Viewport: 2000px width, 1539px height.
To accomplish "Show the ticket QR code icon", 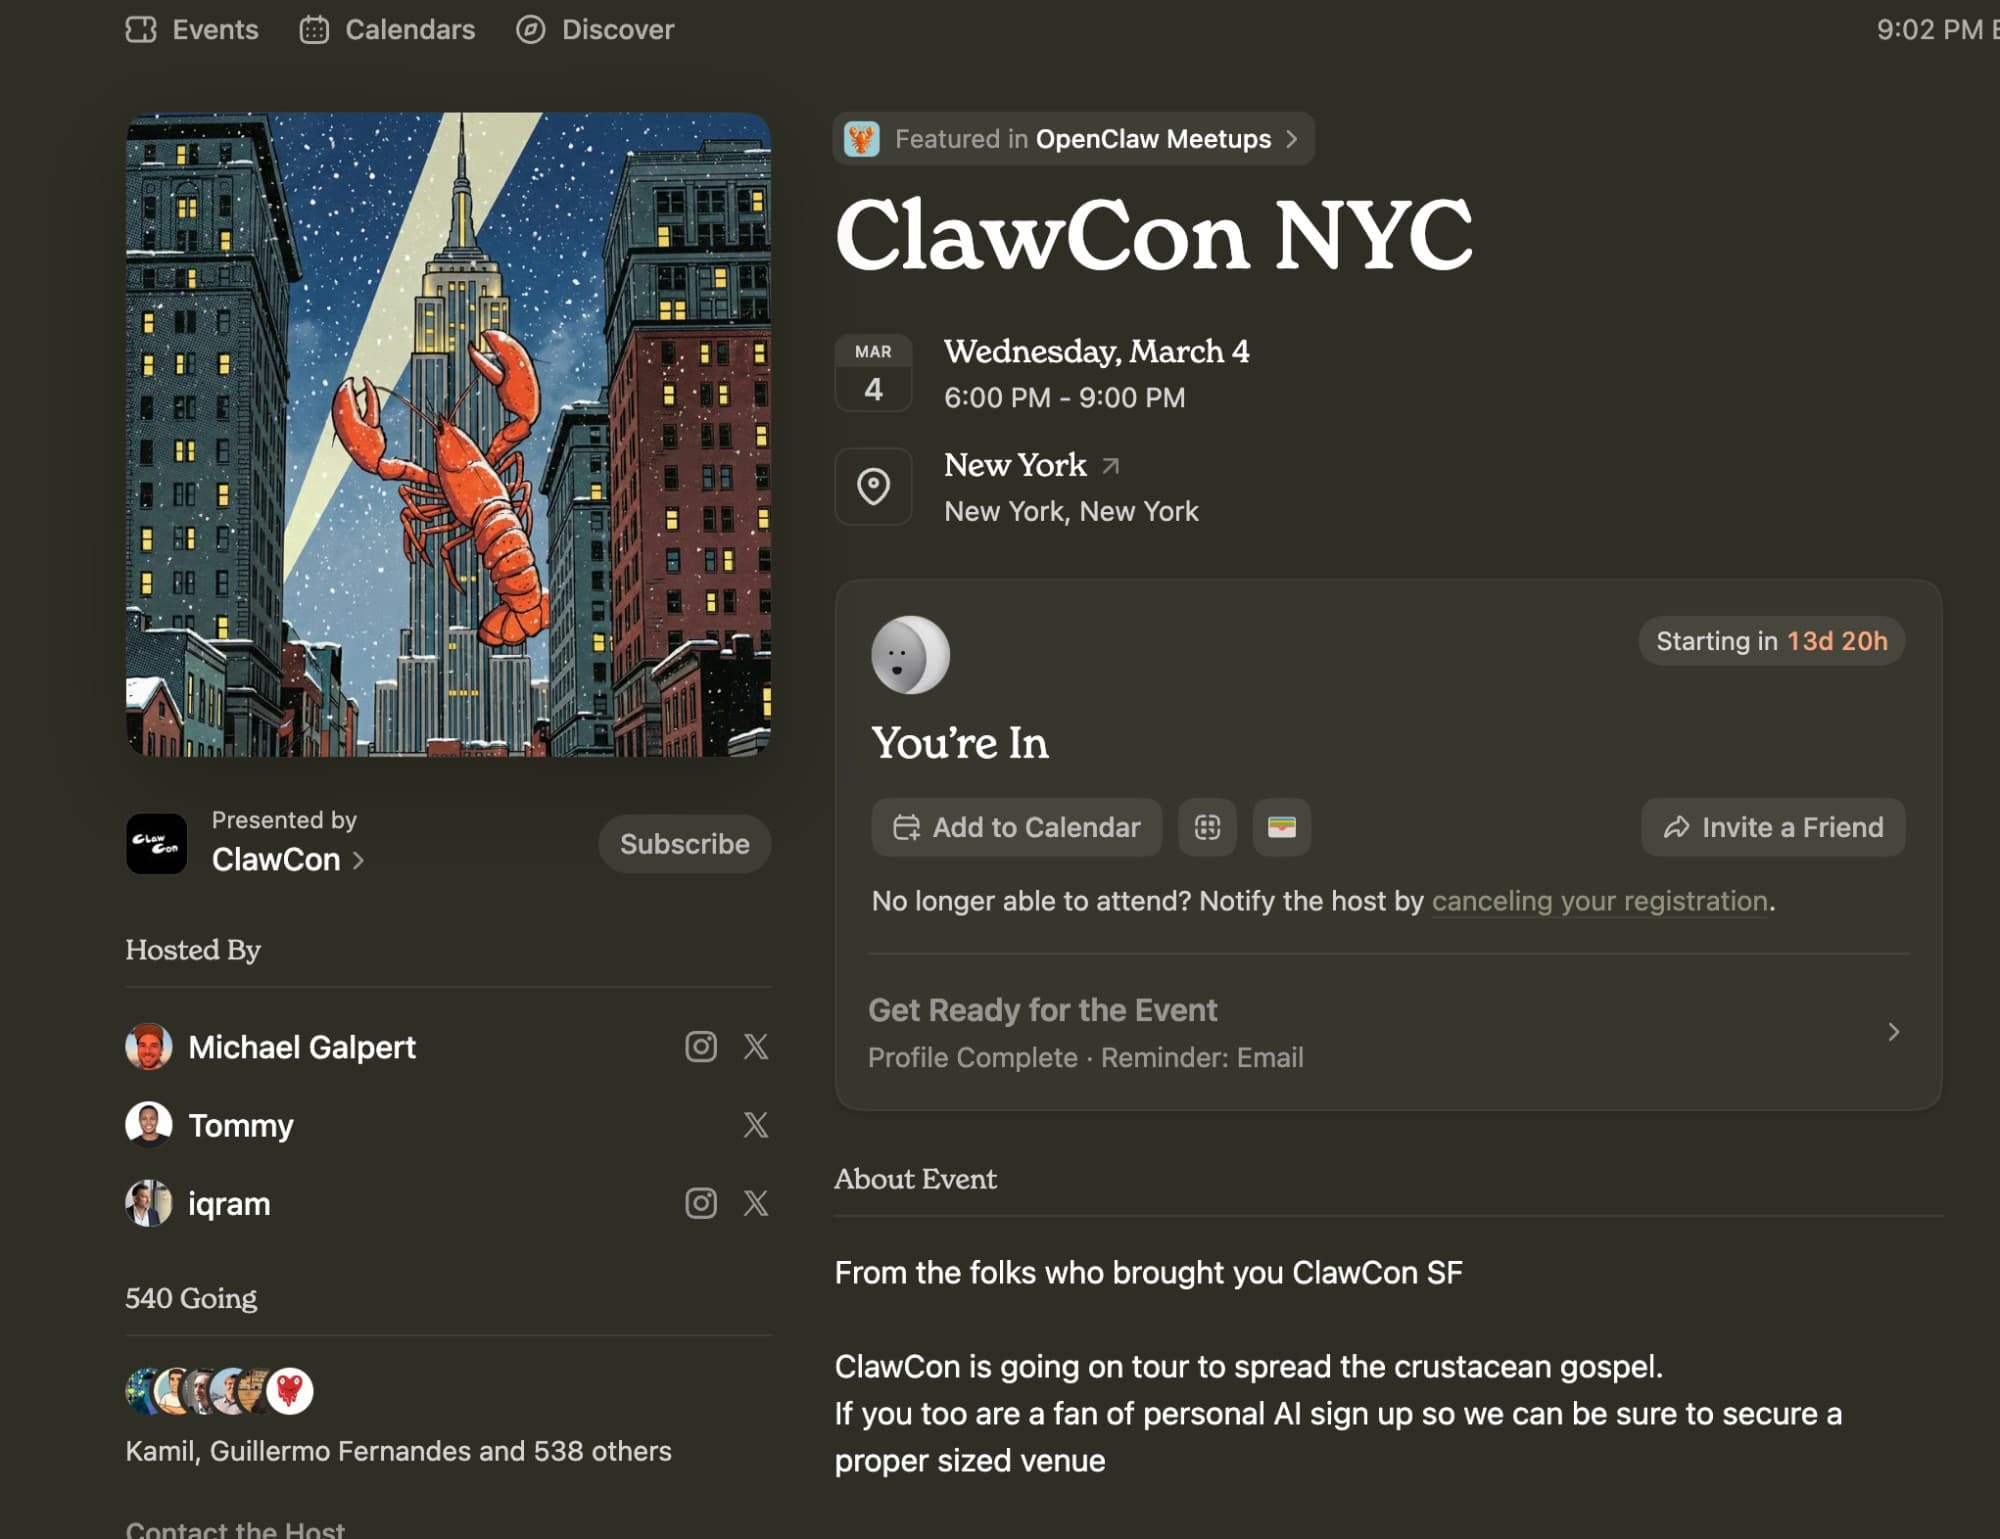I will (x=1207, y=827).
